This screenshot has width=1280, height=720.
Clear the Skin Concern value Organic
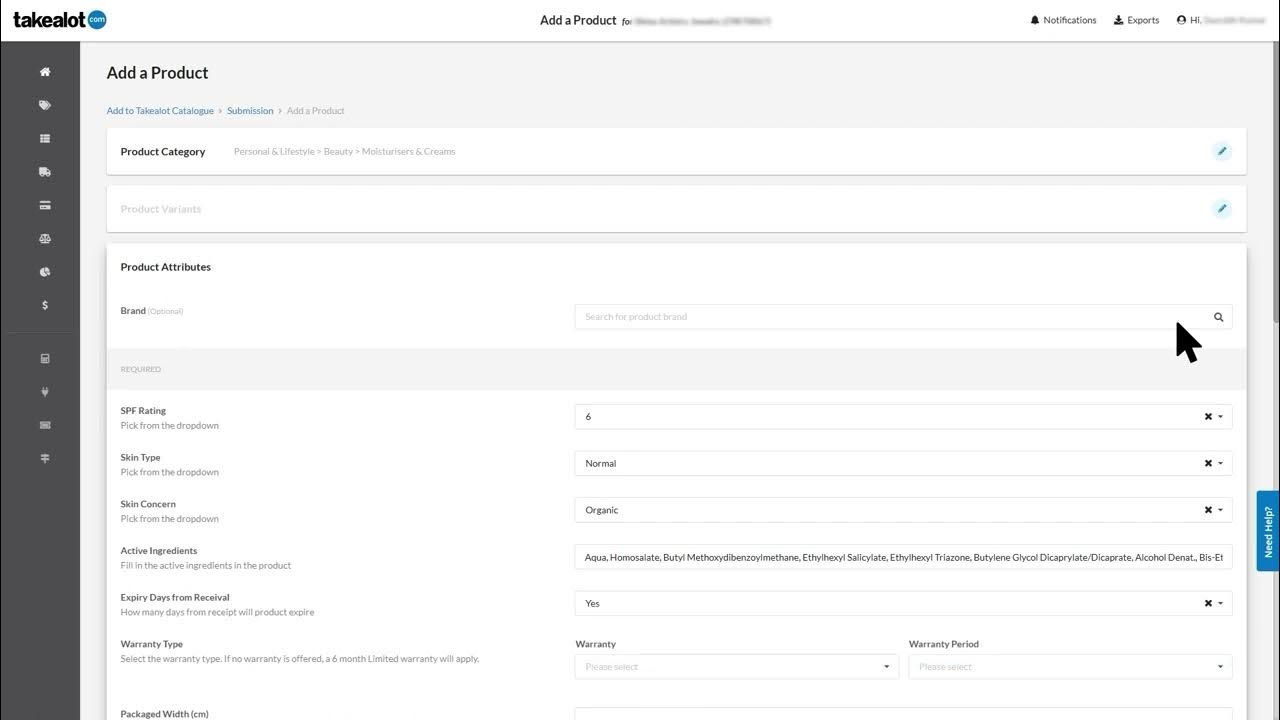(x=1208, y=510)
